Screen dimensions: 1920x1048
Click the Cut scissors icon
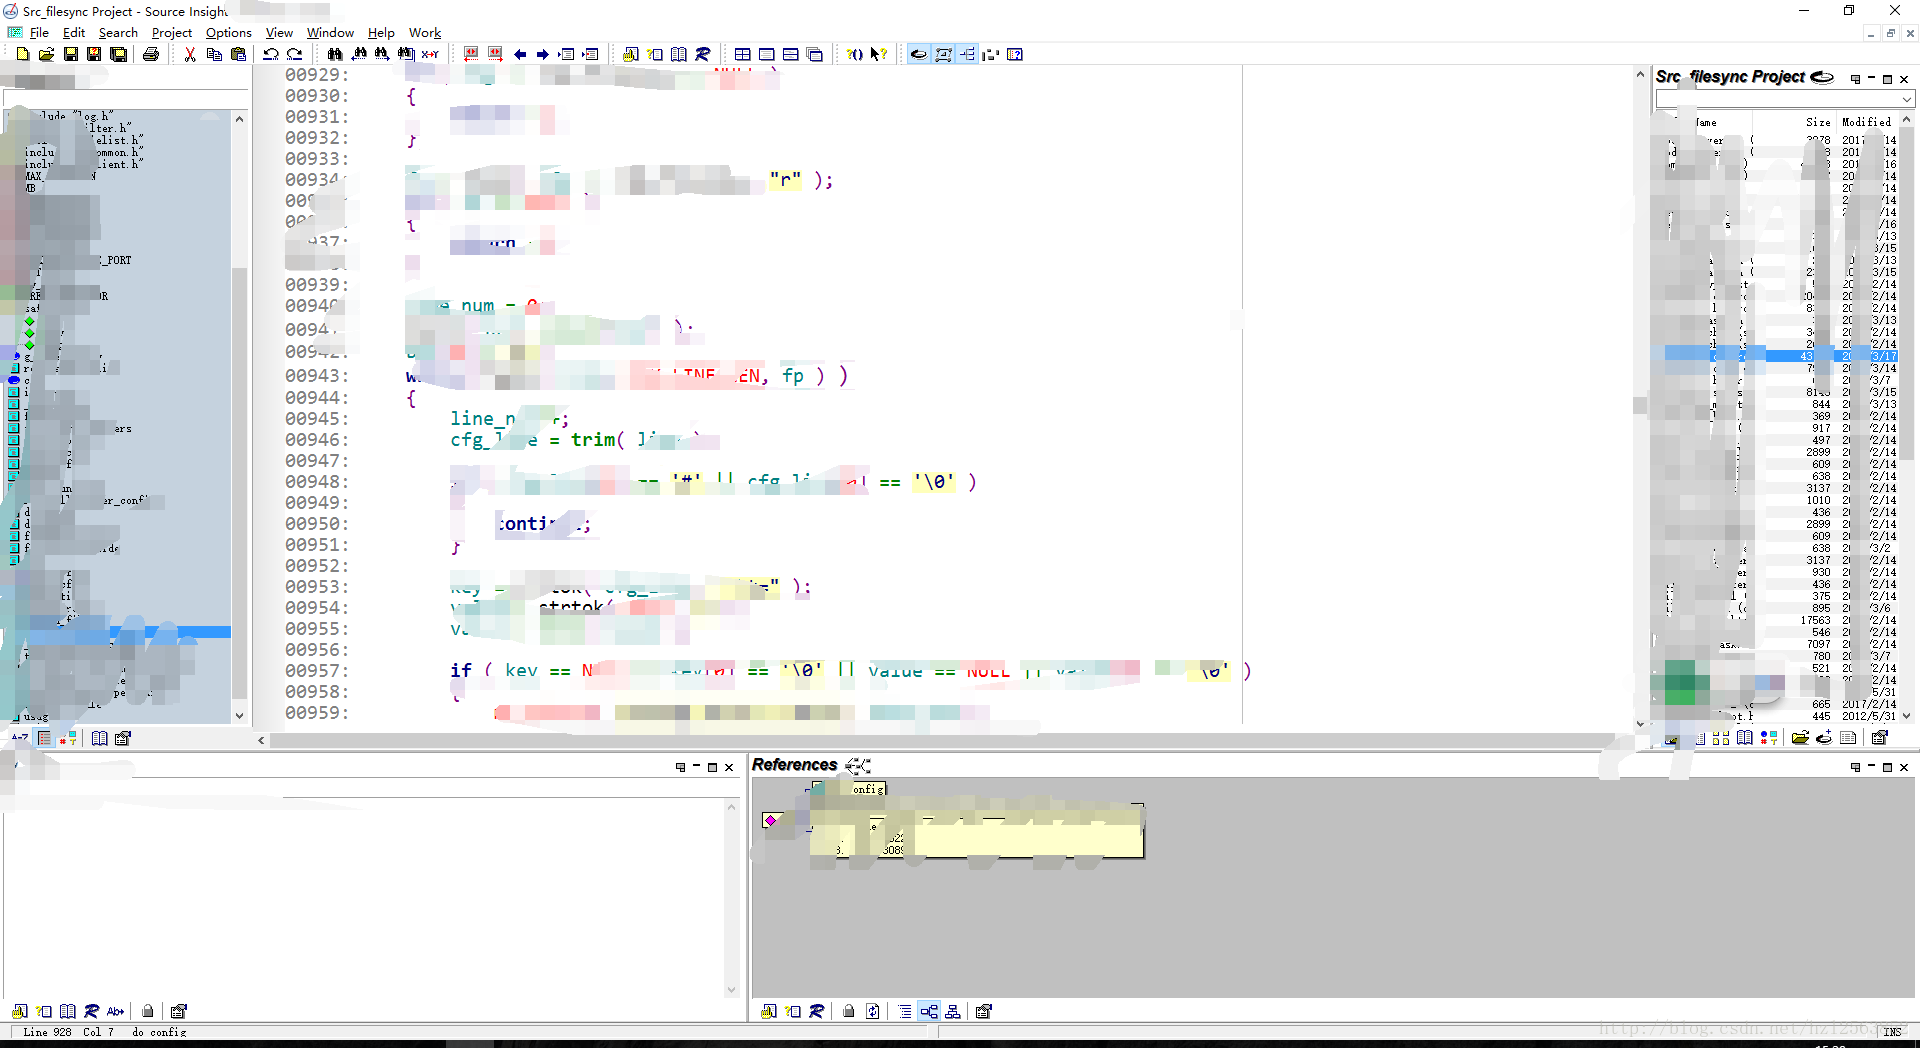click(x=190, y=54)
